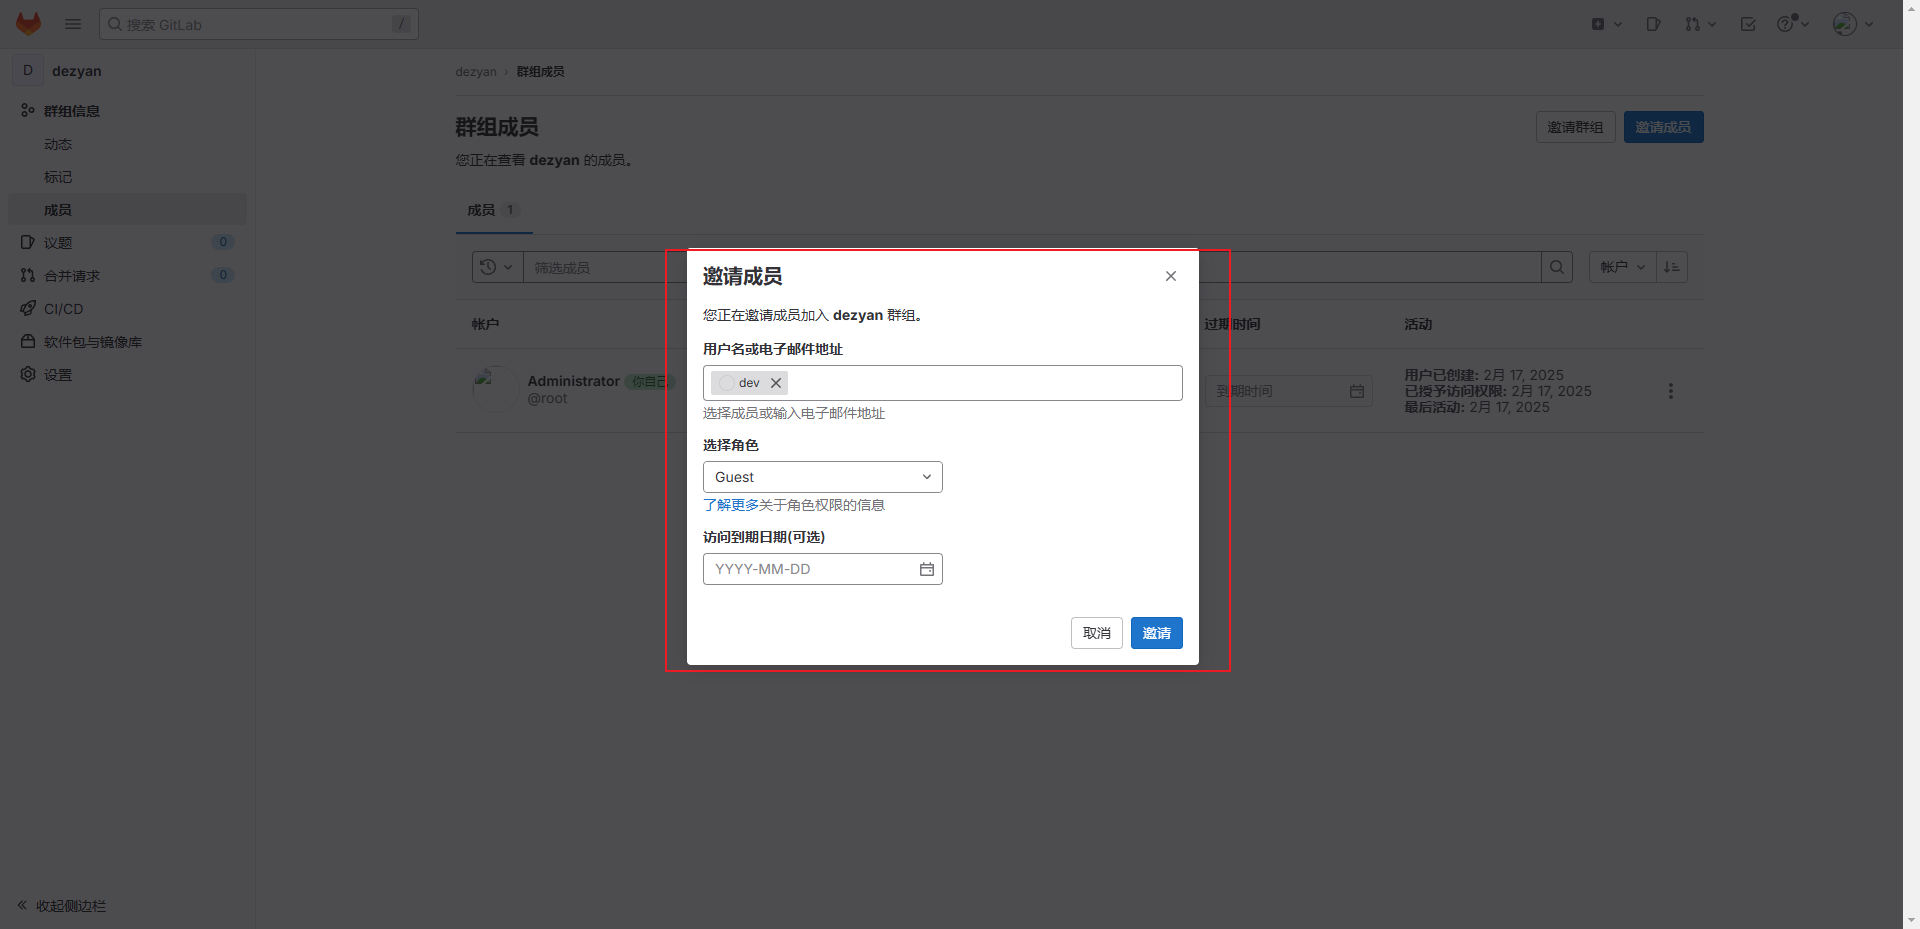Screen dimensions: 1920x929
Task: Open 设置 in the sidebar
Action: click(127, 375)
